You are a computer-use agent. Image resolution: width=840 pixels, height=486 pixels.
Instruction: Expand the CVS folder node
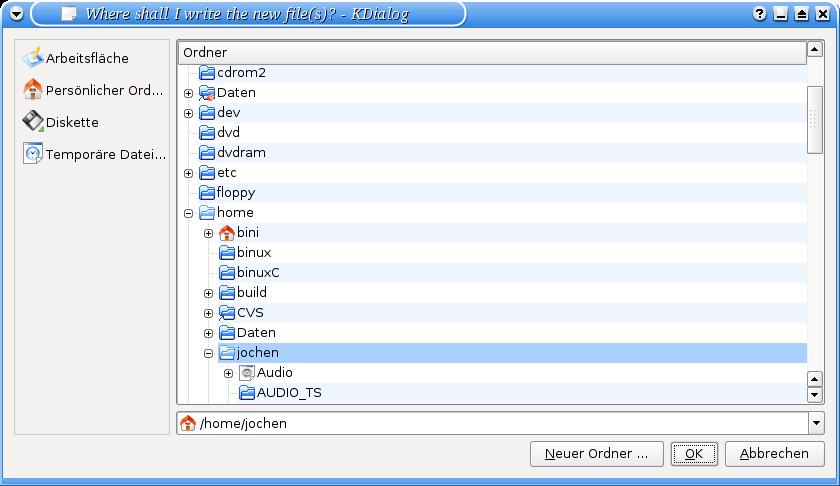[x=208, y=313]
